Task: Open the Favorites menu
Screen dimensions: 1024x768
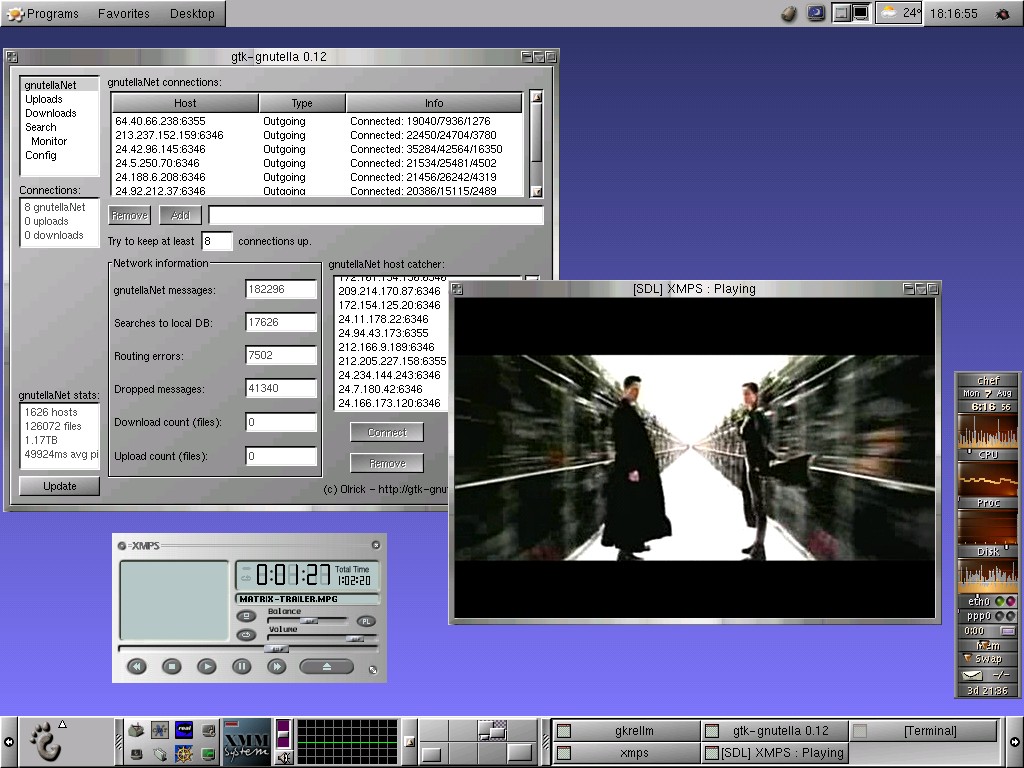Action: click(123, 14)
